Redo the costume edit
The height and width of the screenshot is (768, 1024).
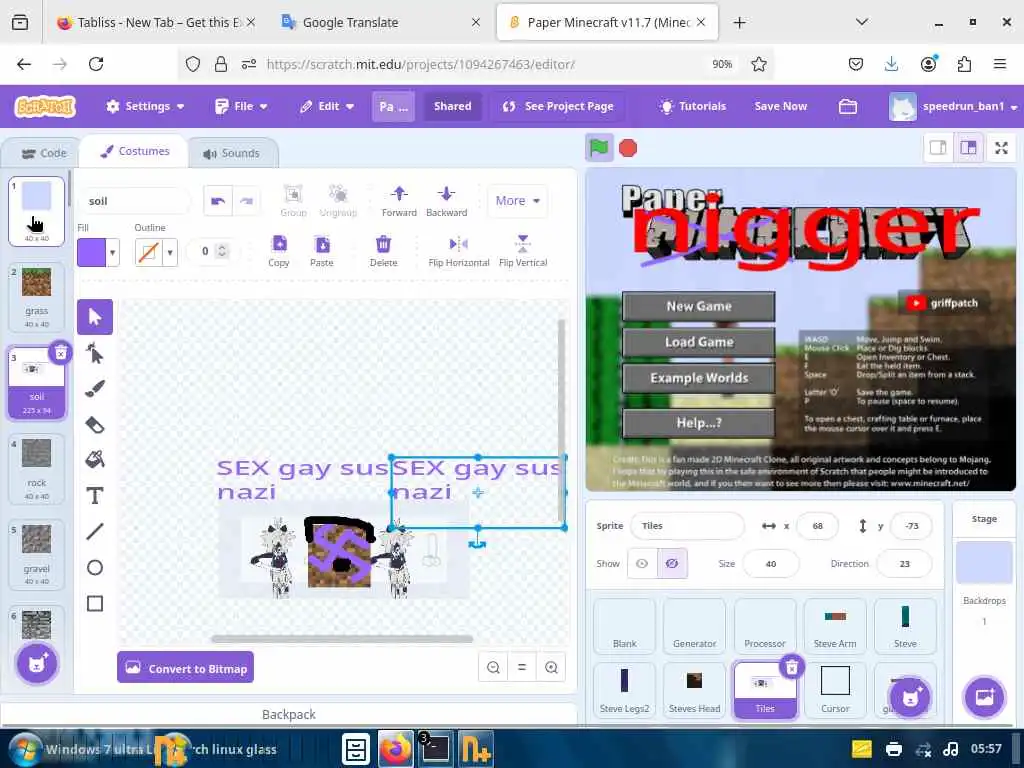(246, 201)
